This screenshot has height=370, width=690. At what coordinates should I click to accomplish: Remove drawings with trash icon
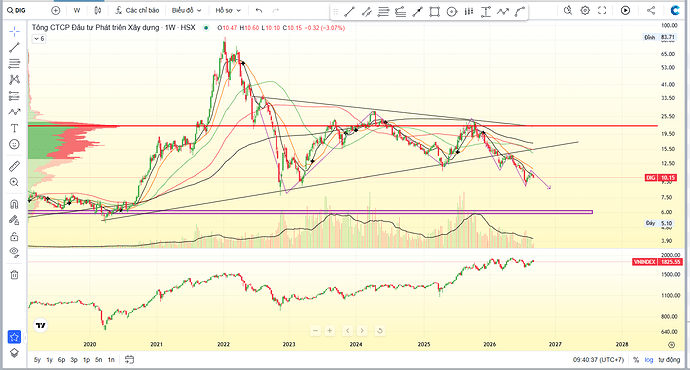(x=15, y=275)
